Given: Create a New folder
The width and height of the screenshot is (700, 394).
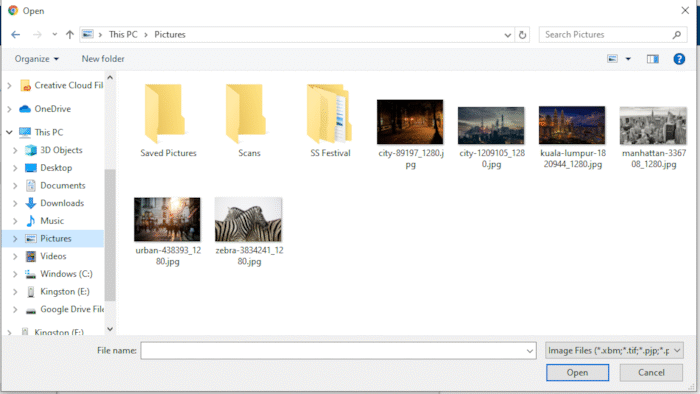Looking at the screenshot, I should (x=103, y=59).
